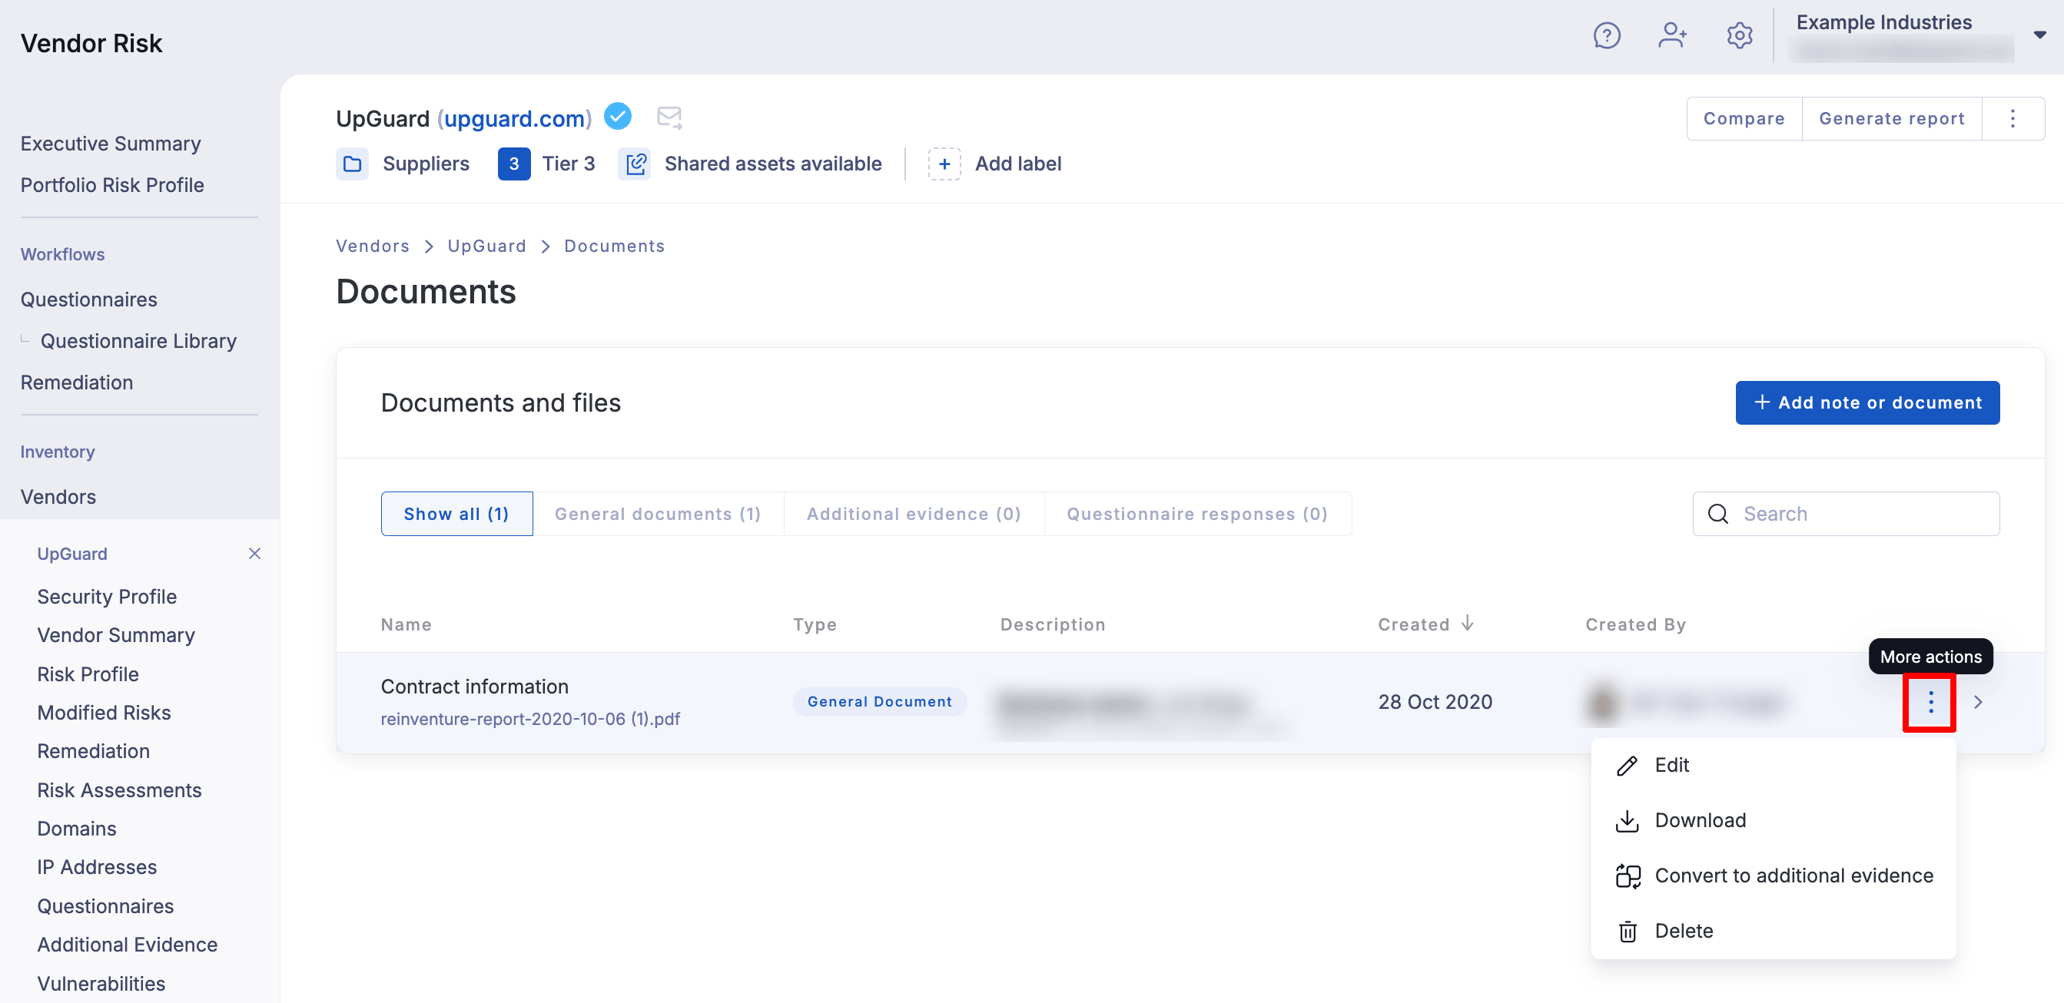The height and width of the screenshot is (1003, 2064).
Task: Open vendor header kebab menu next to Generate report
Action: [x=2013, y=118]
